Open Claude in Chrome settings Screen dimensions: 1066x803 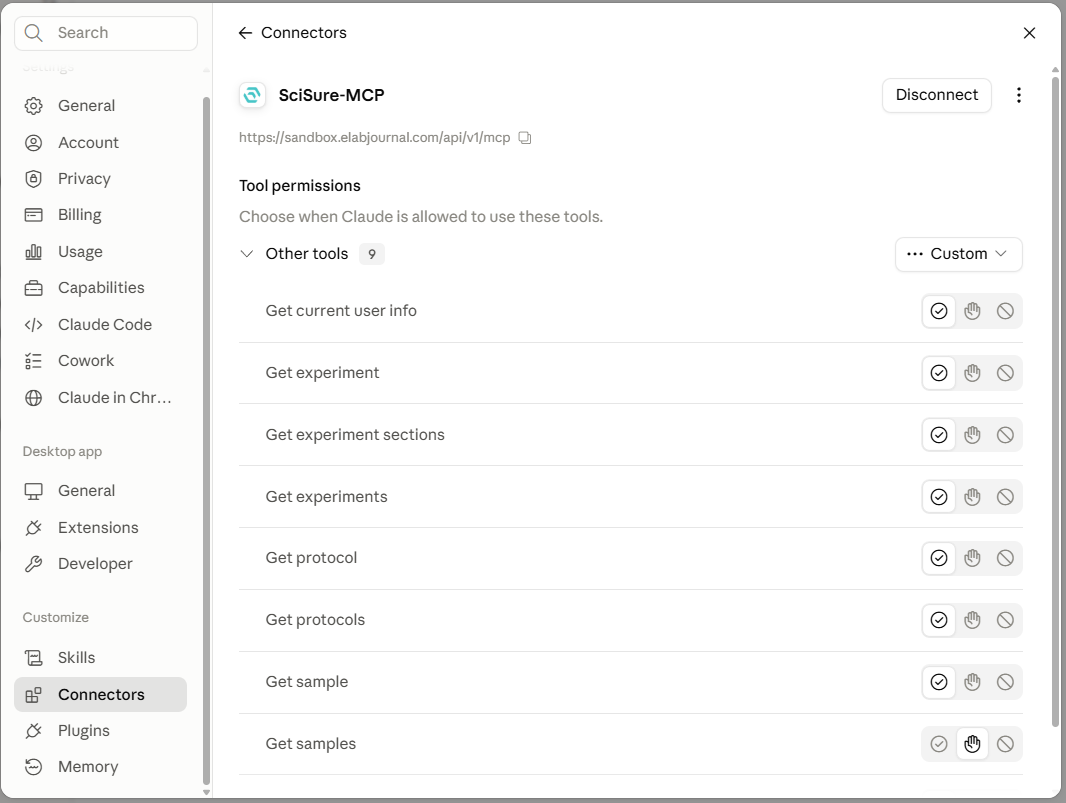[101, 398]
